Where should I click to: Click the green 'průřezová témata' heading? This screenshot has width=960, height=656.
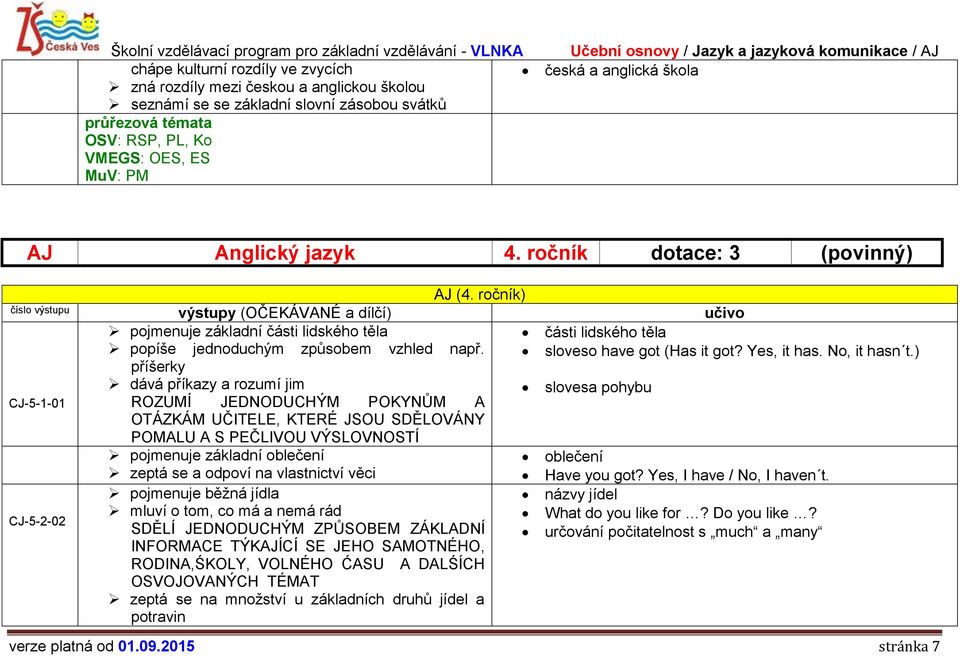point(148,123)
